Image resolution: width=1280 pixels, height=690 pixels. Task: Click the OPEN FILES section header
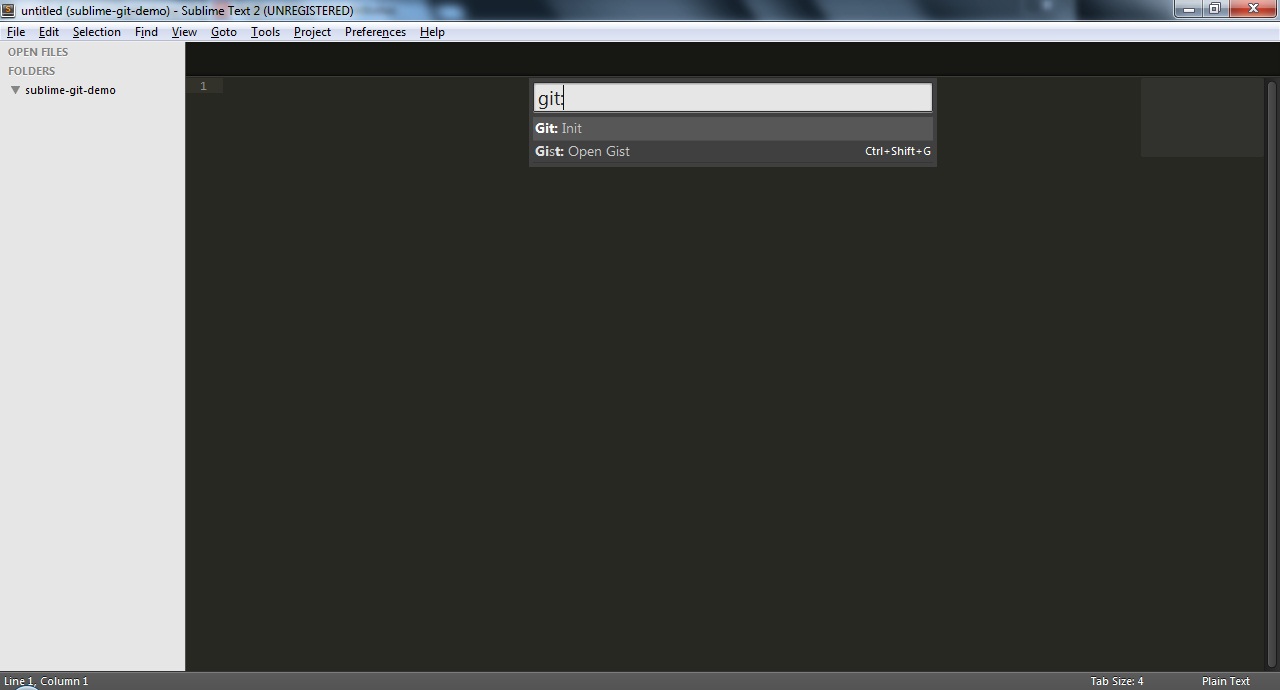(x=38, y=51)
